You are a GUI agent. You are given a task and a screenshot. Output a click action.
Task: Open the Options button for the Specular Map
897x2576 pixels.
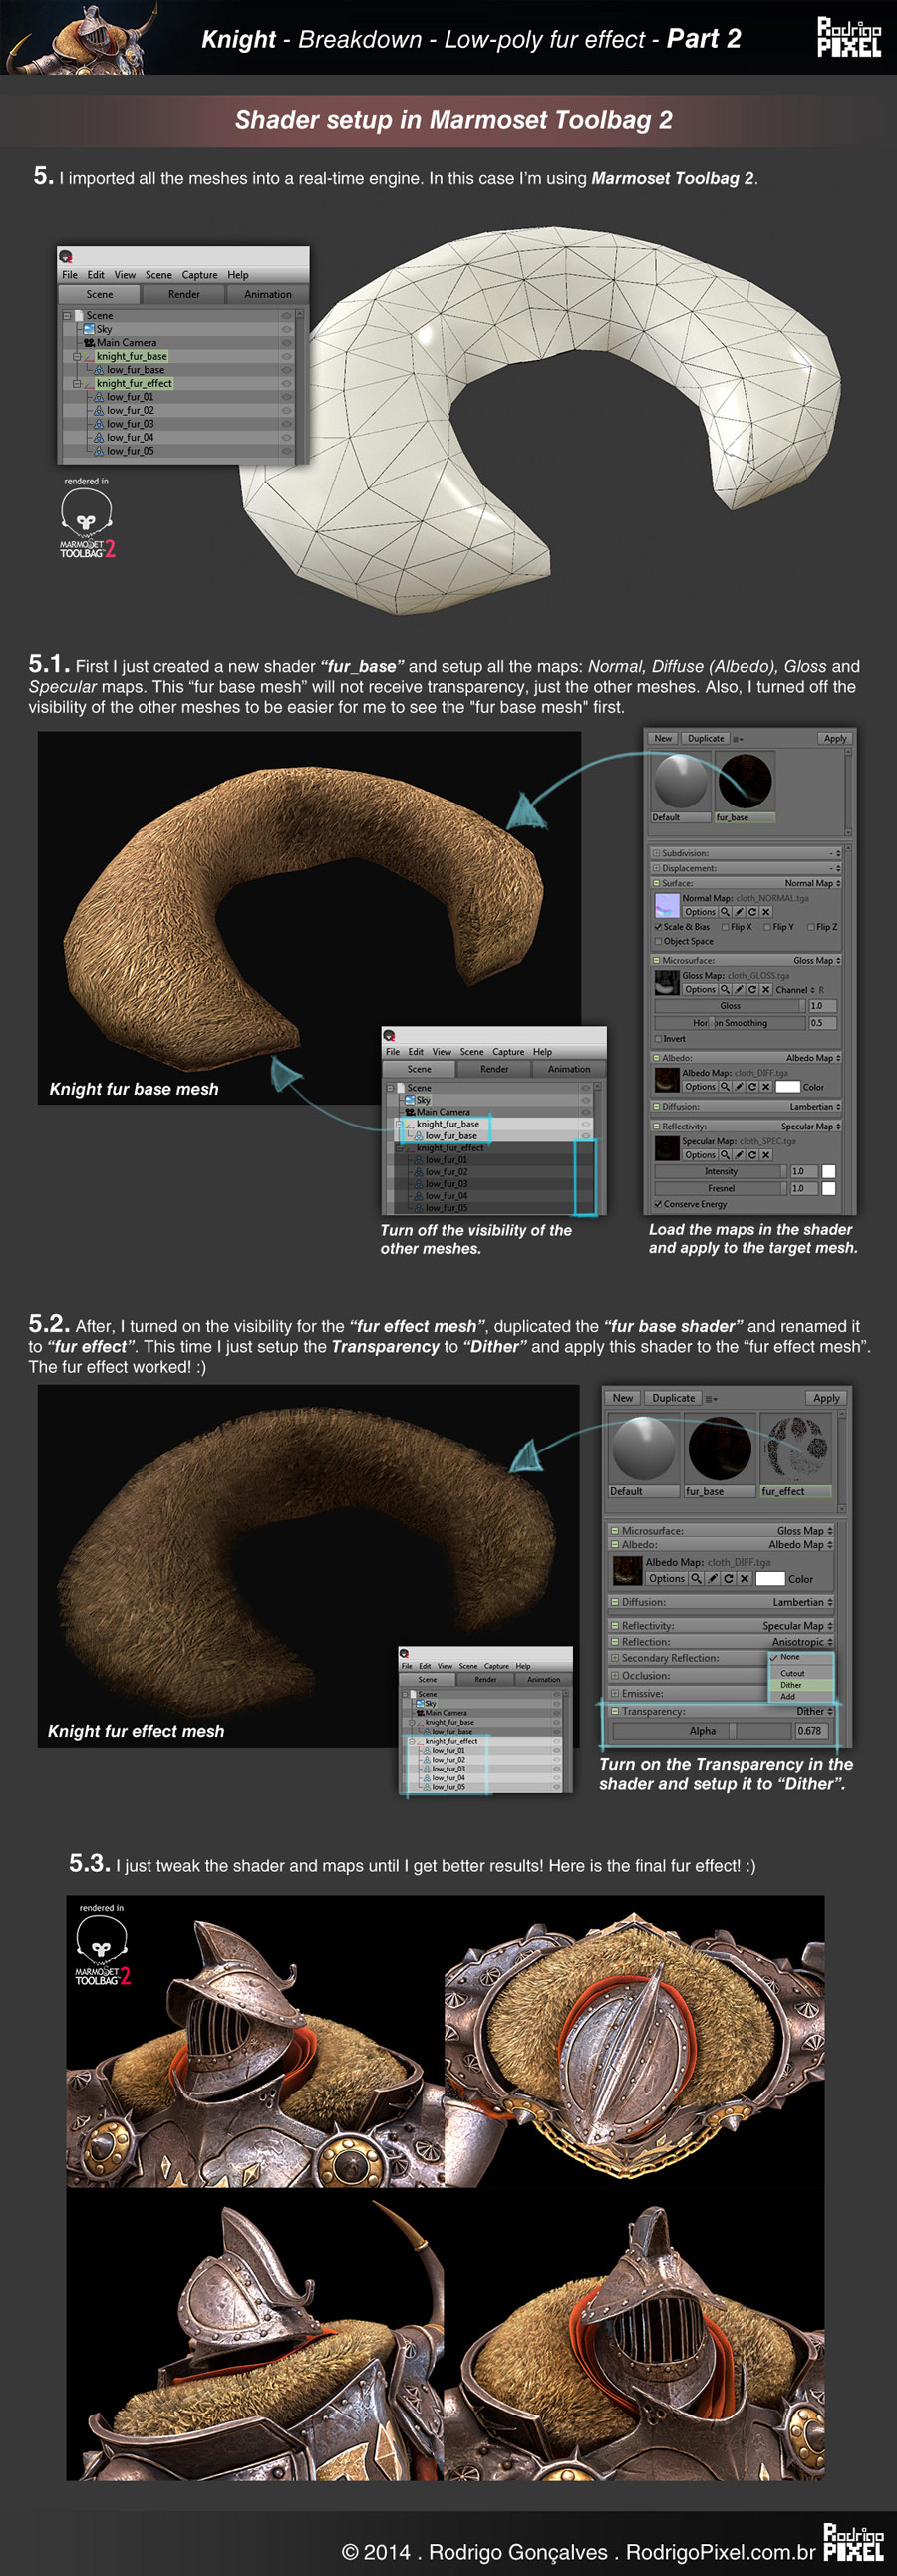pyautogui.click(x=700, y=1155)
